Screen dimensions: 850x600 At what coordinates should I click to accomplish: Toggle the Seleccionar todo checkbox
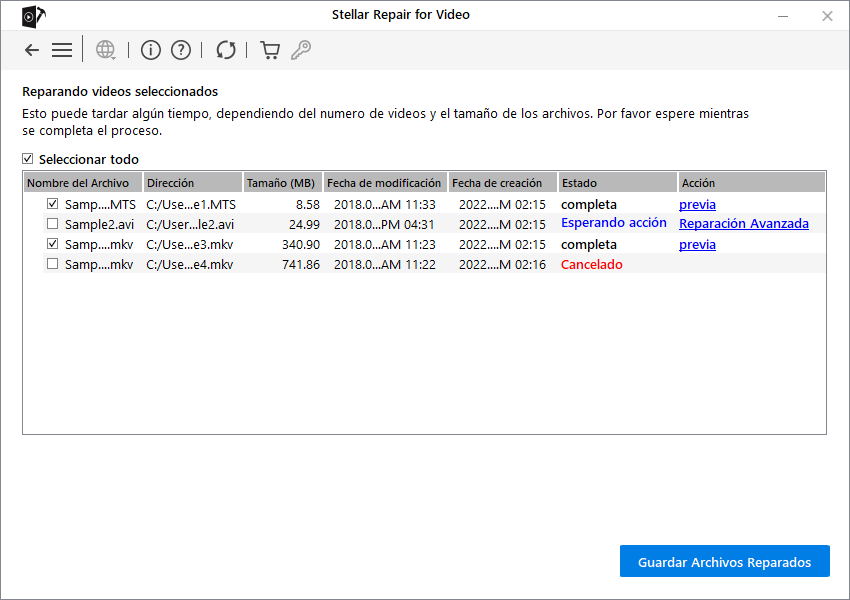tap(28, 159)
